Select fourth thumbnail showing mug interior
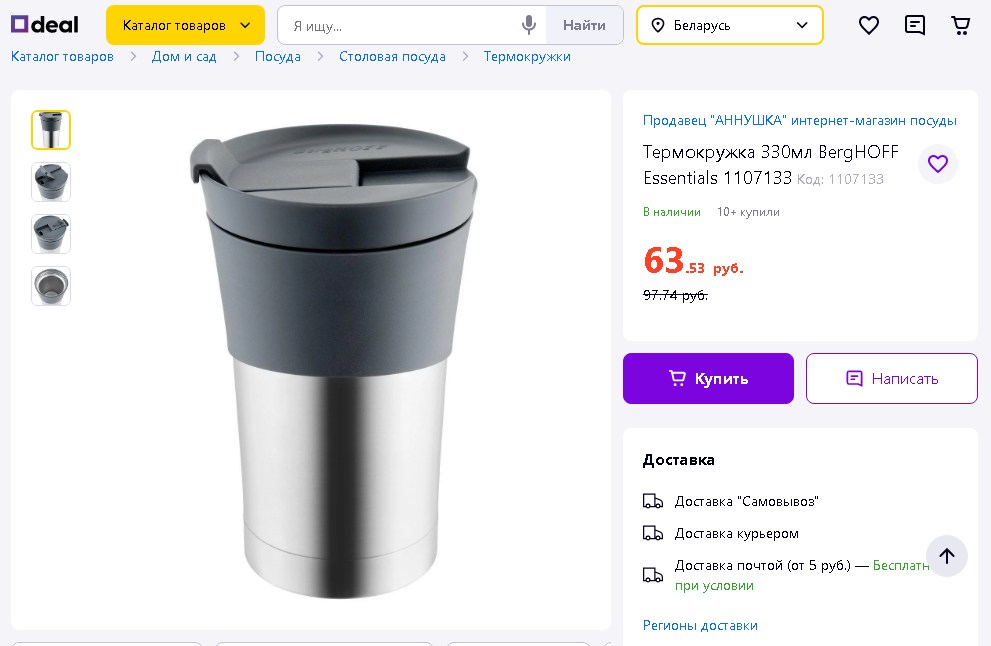Screen dimensions: 991x646 click(51, 286)
